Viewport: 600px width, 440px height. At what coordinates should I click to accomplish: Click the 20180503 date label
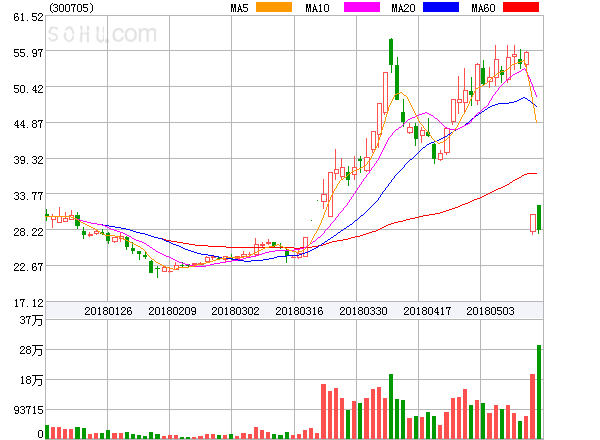490,311
